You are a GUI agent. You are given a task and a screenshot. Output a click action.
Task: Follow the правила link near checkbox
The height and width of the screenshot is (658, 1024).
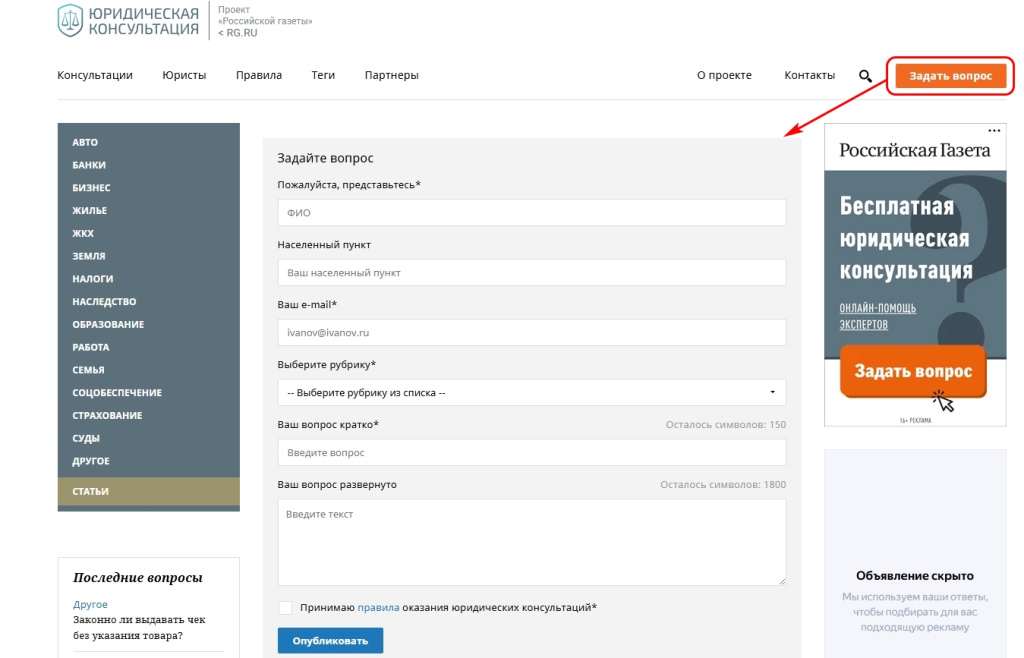378,607
